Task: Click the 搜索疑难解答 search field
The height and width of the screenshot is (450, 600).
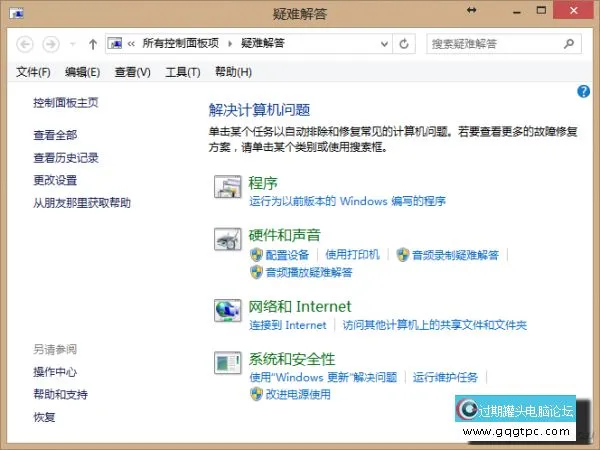Action: [504, 44]
